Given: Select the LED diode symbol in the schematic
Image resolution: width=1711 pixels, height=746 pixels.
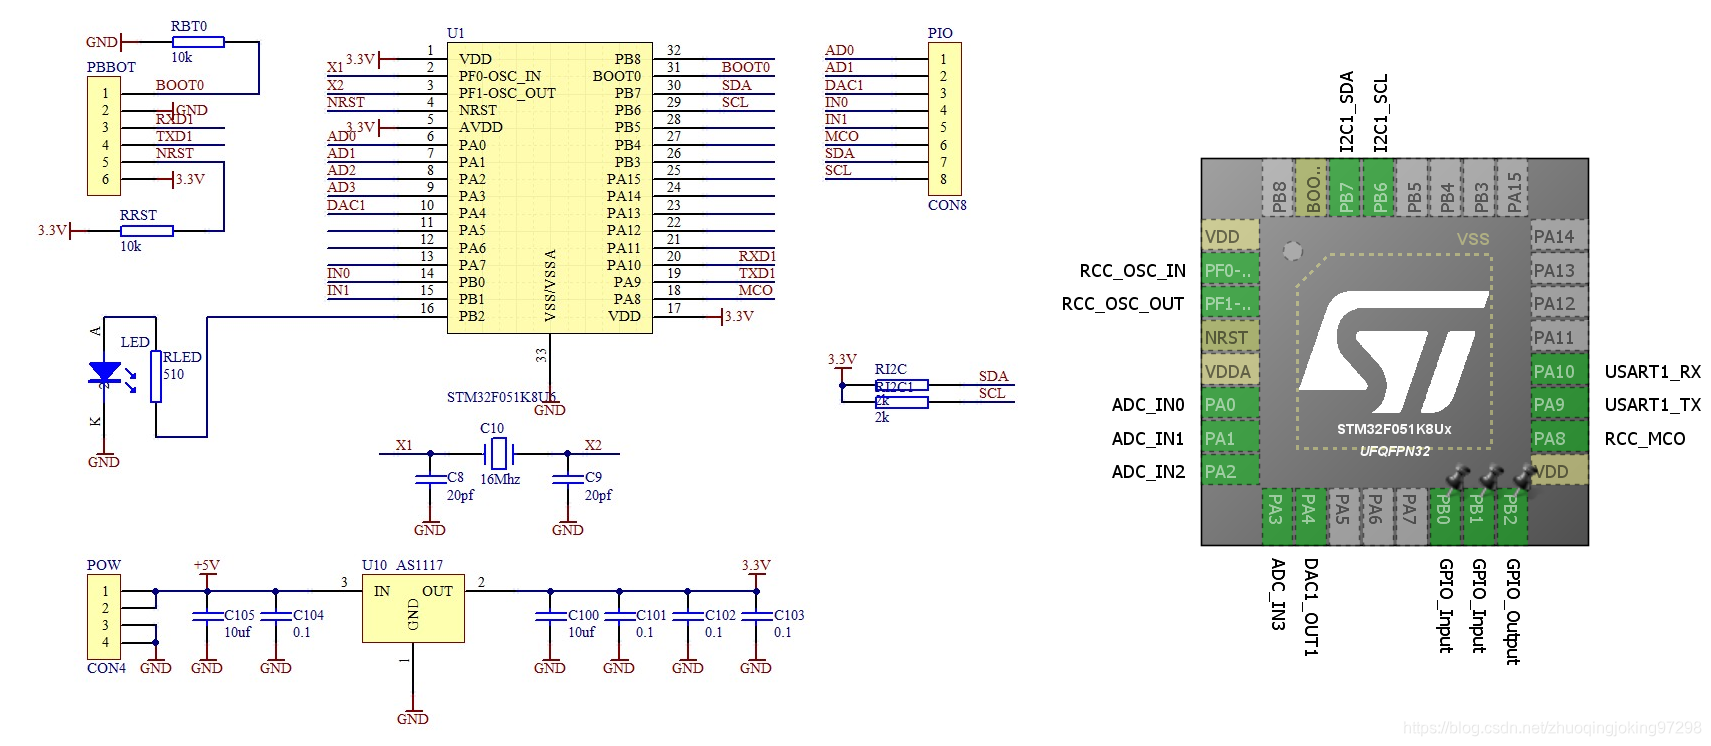Looking at the screenshot, I should [x=105, y=374].
